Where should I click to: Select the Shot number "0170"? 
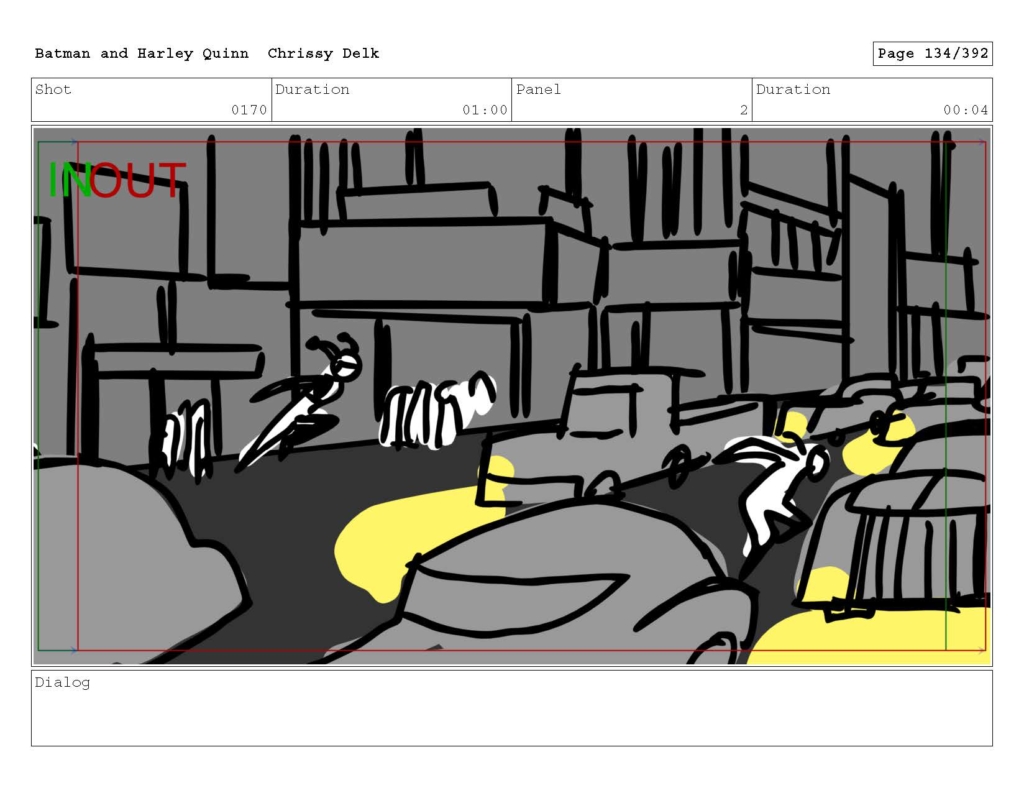pyautogui.click(x=249, y=110)
